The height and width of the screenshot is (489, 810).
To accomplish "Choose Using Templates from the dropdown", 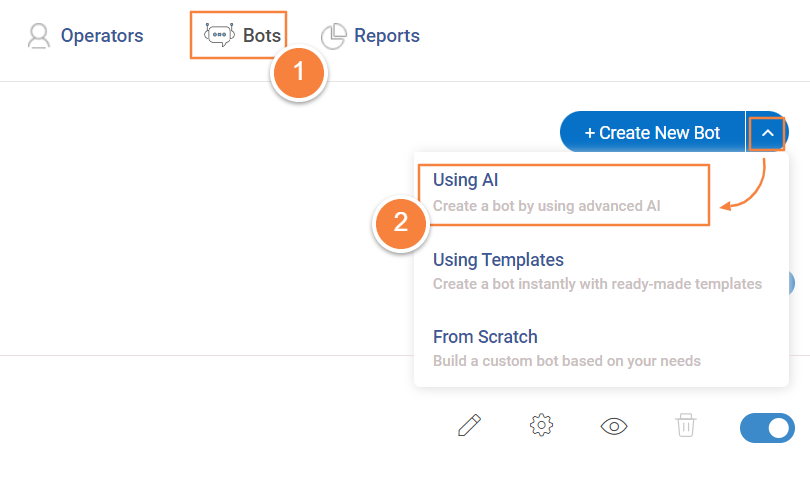I will (498, 260).
